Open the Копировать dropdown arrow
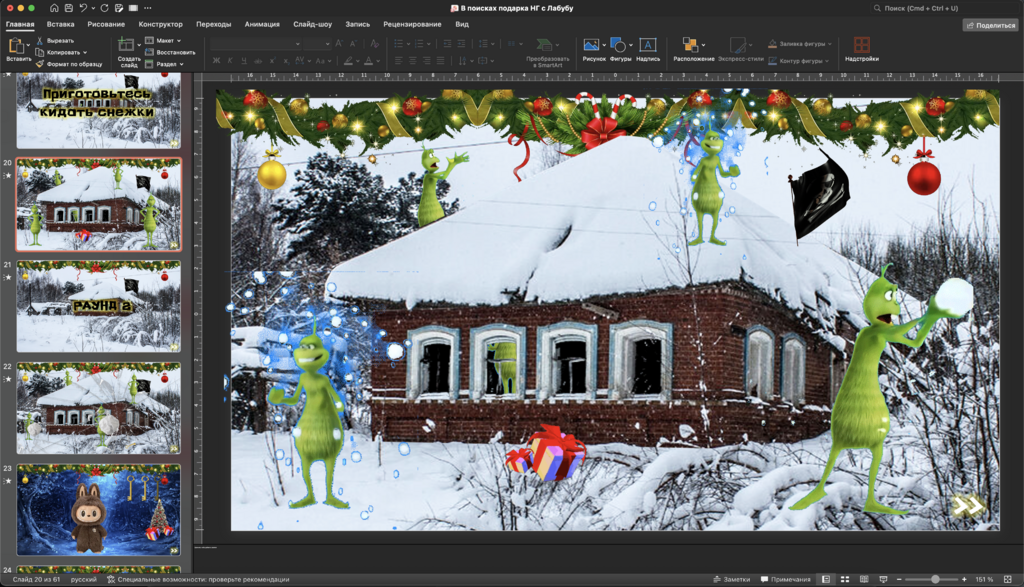Viewport: 1024px width, 587px height. [x=85, y=52]
